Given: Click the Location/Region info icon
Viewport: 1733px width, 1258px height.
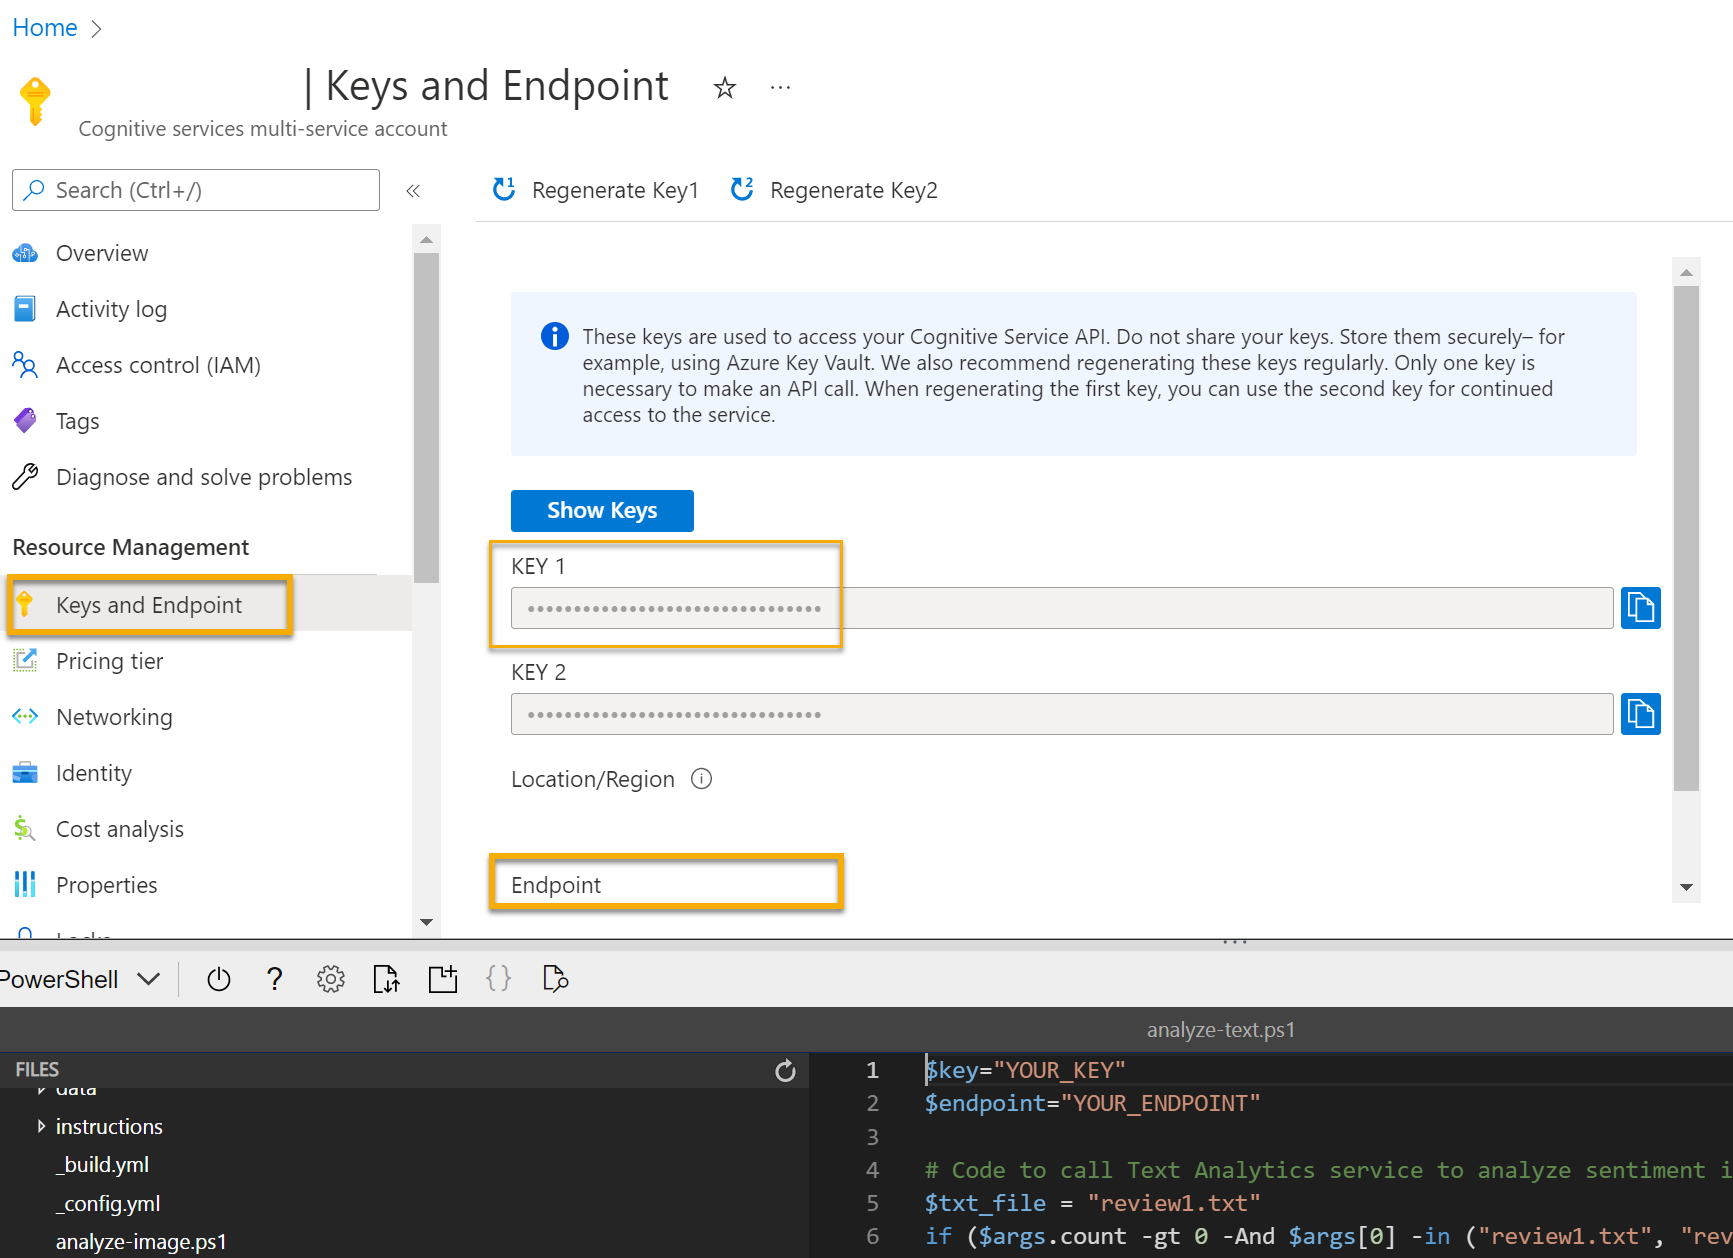Looking at the screenshot, I should 702,779.
